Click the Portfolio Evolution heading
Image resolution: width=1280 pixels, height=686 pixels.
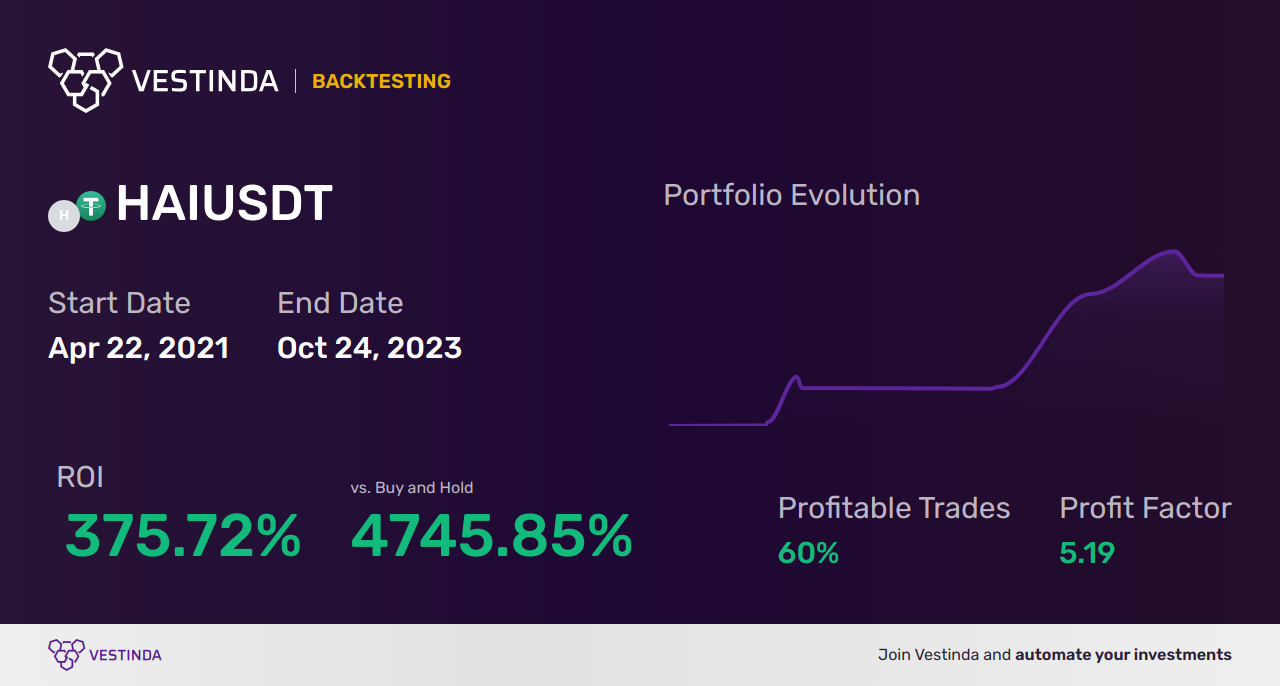point(792,195)
